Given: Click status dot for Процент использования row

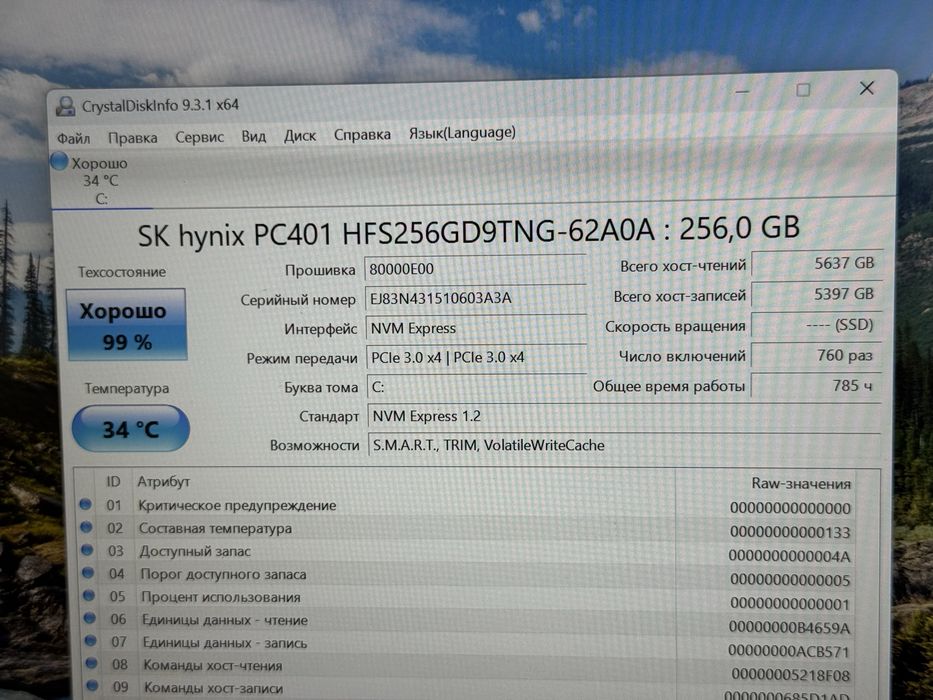Looking at the screenshot, I should point(89,595).
